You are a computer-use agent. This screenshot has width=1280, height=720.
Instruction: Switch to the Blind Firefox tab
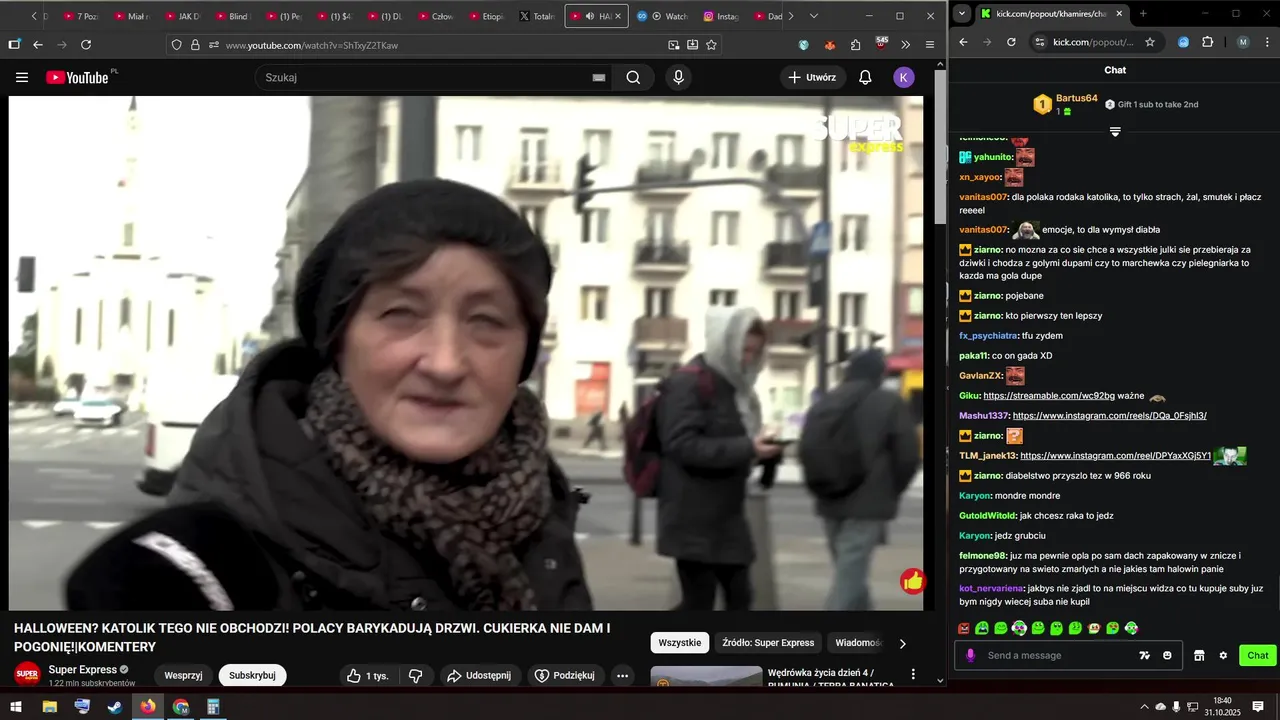tap(233, 16)
